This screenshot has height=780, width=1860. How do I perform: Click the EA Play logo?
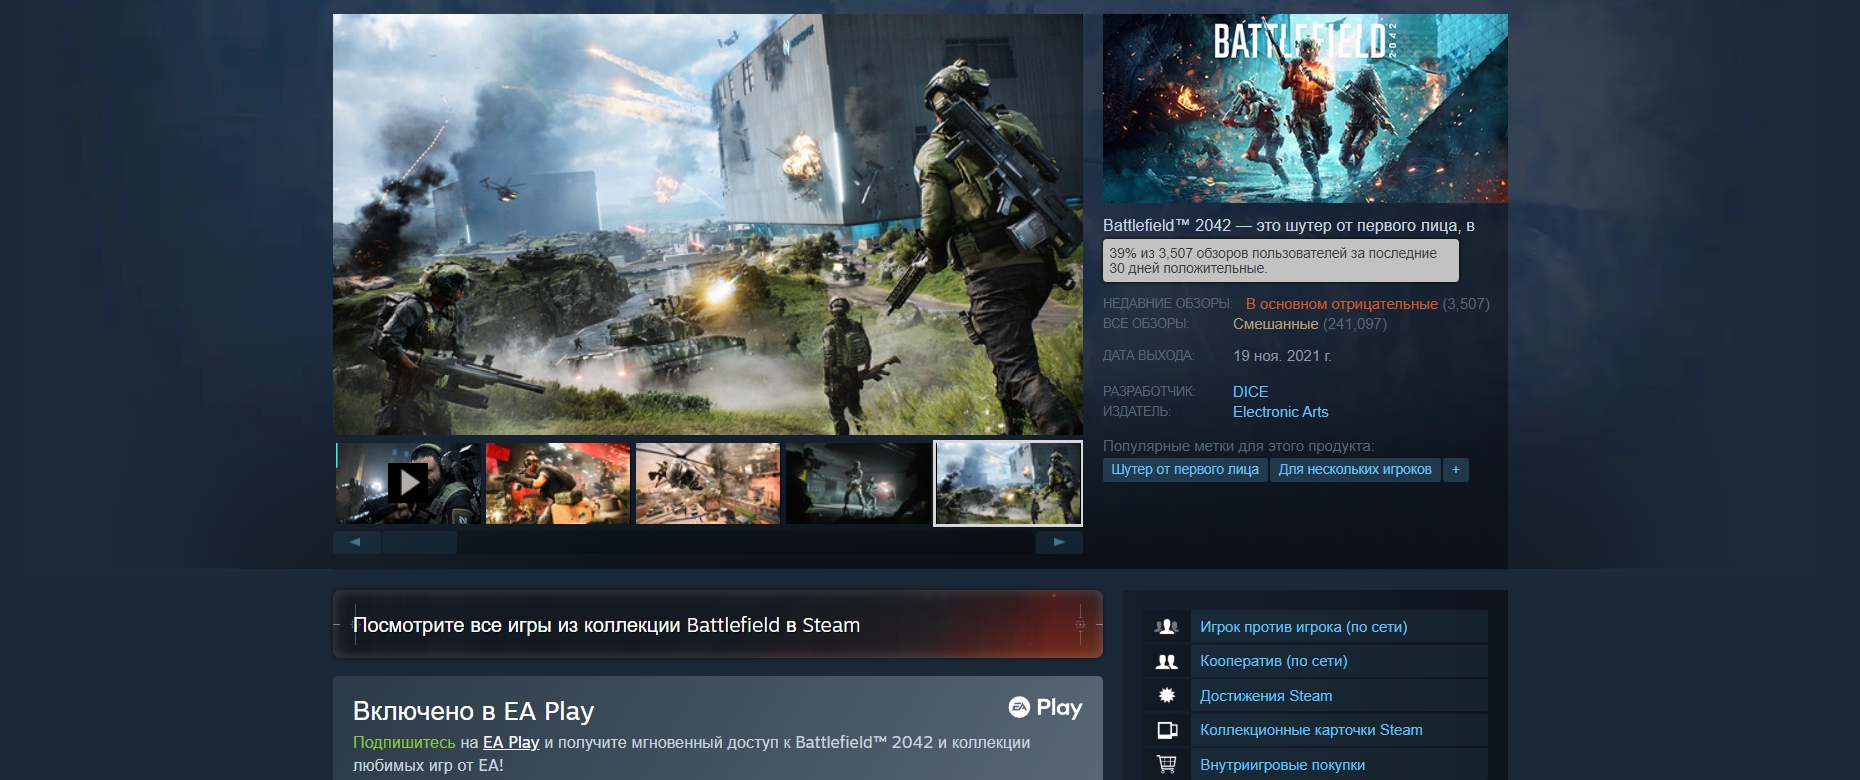tap(1045, 708)
